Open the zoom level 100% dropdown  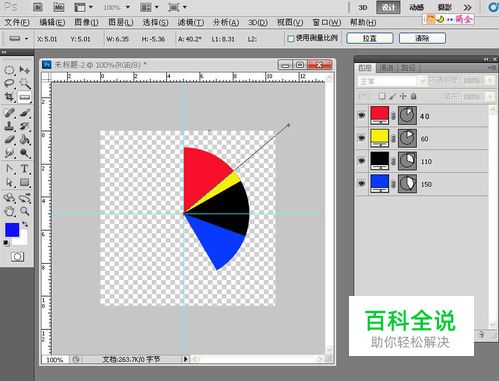click(x=128, y=7)
